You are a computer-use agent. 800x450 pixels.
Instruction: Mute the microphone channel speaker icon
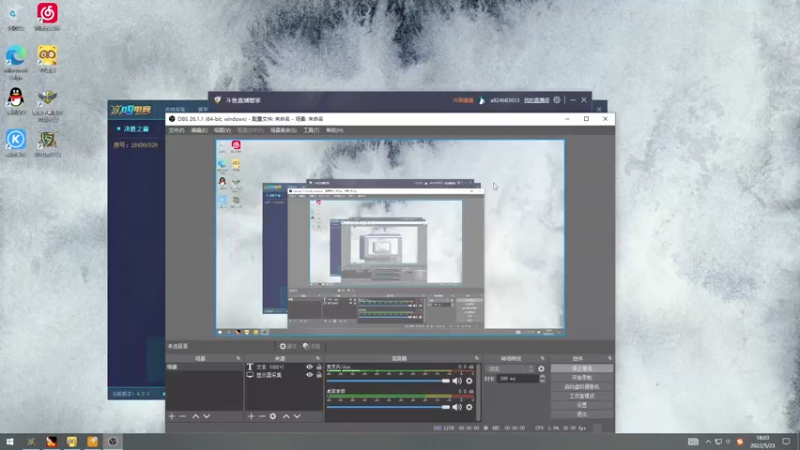tap(457, 381)
